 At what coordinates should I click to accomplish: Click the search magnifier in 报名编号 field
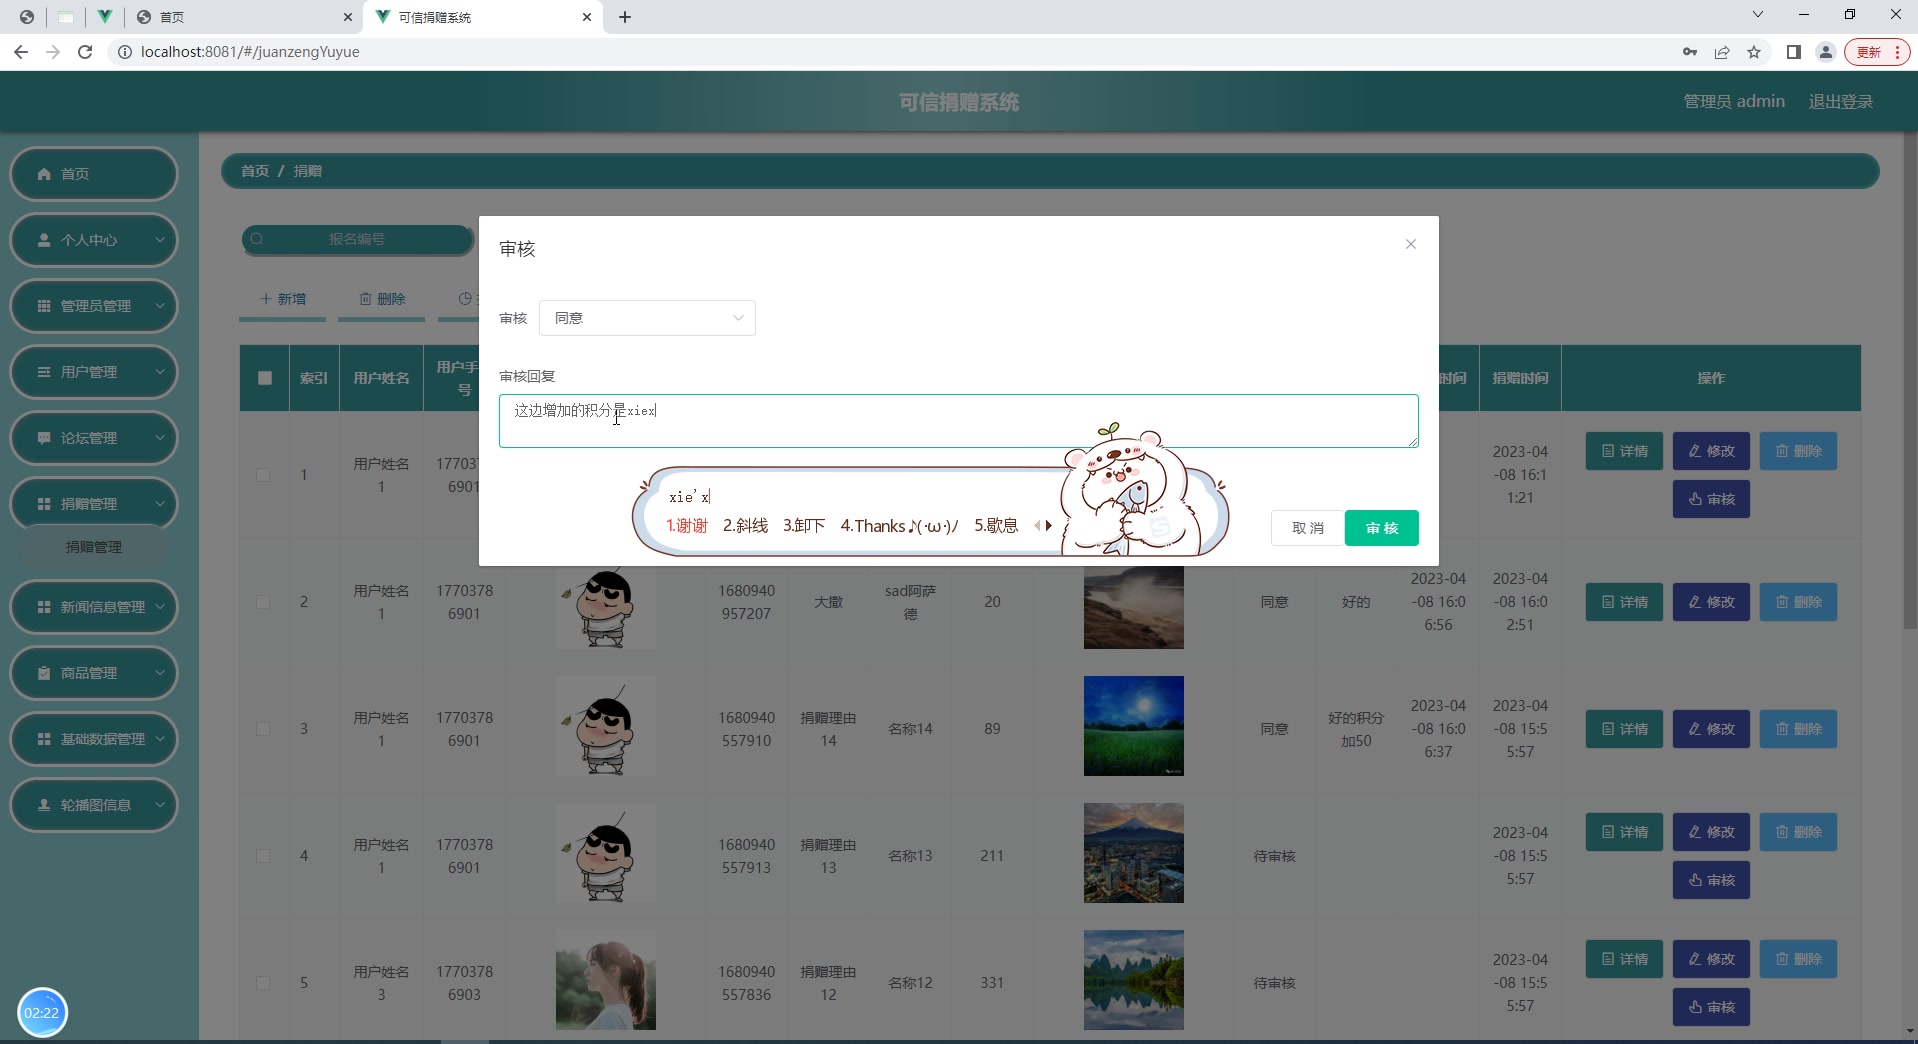[x=257, y=239]
